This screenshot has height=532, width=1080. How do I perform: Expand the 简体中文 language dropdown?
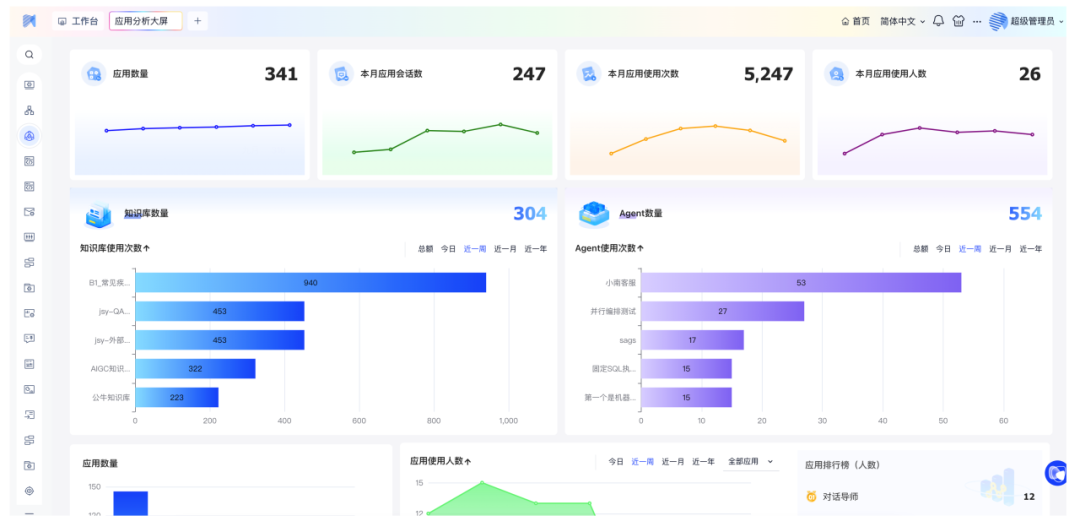902,21
